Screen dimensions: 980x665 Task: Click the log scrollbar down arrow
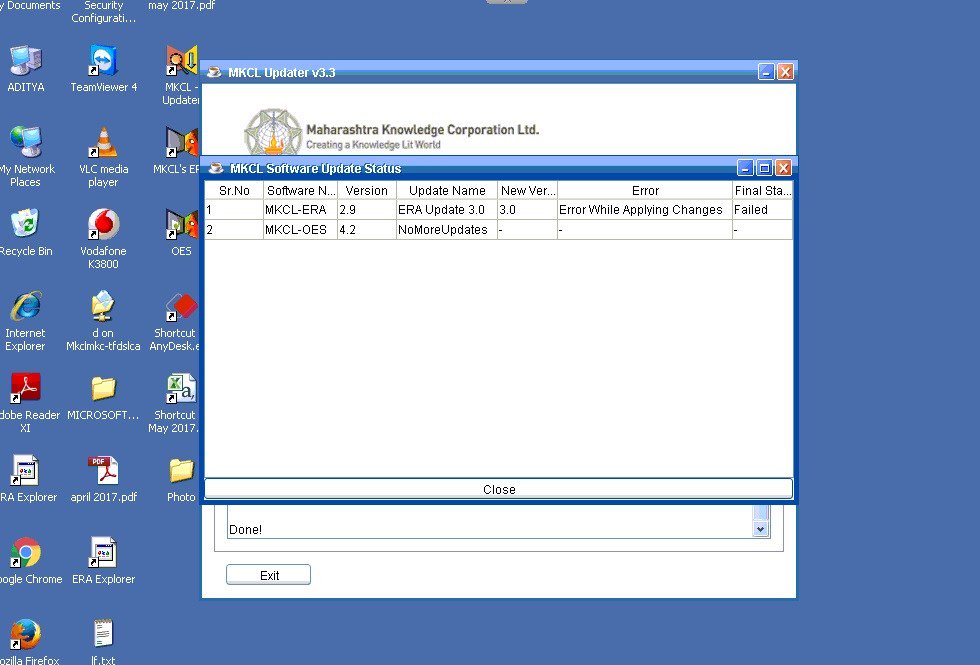tap(761, 529)
